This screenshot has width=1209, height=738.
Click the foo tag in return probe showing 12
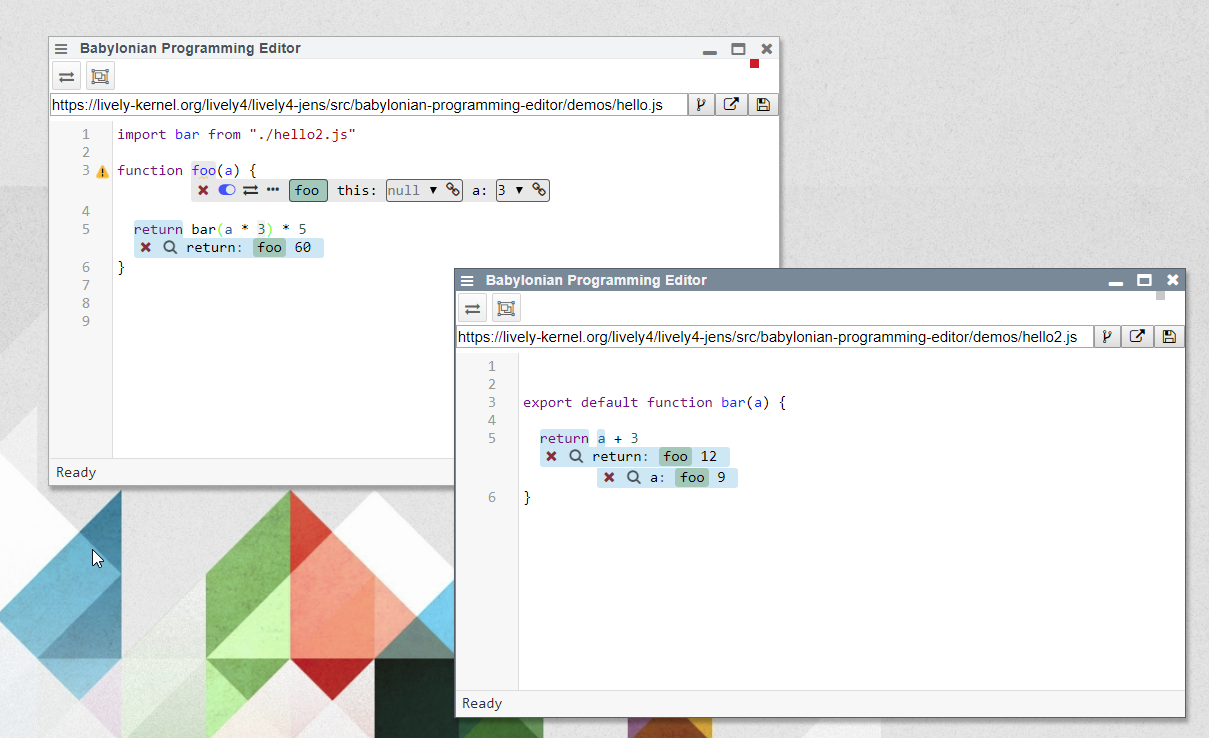(676, 457)
